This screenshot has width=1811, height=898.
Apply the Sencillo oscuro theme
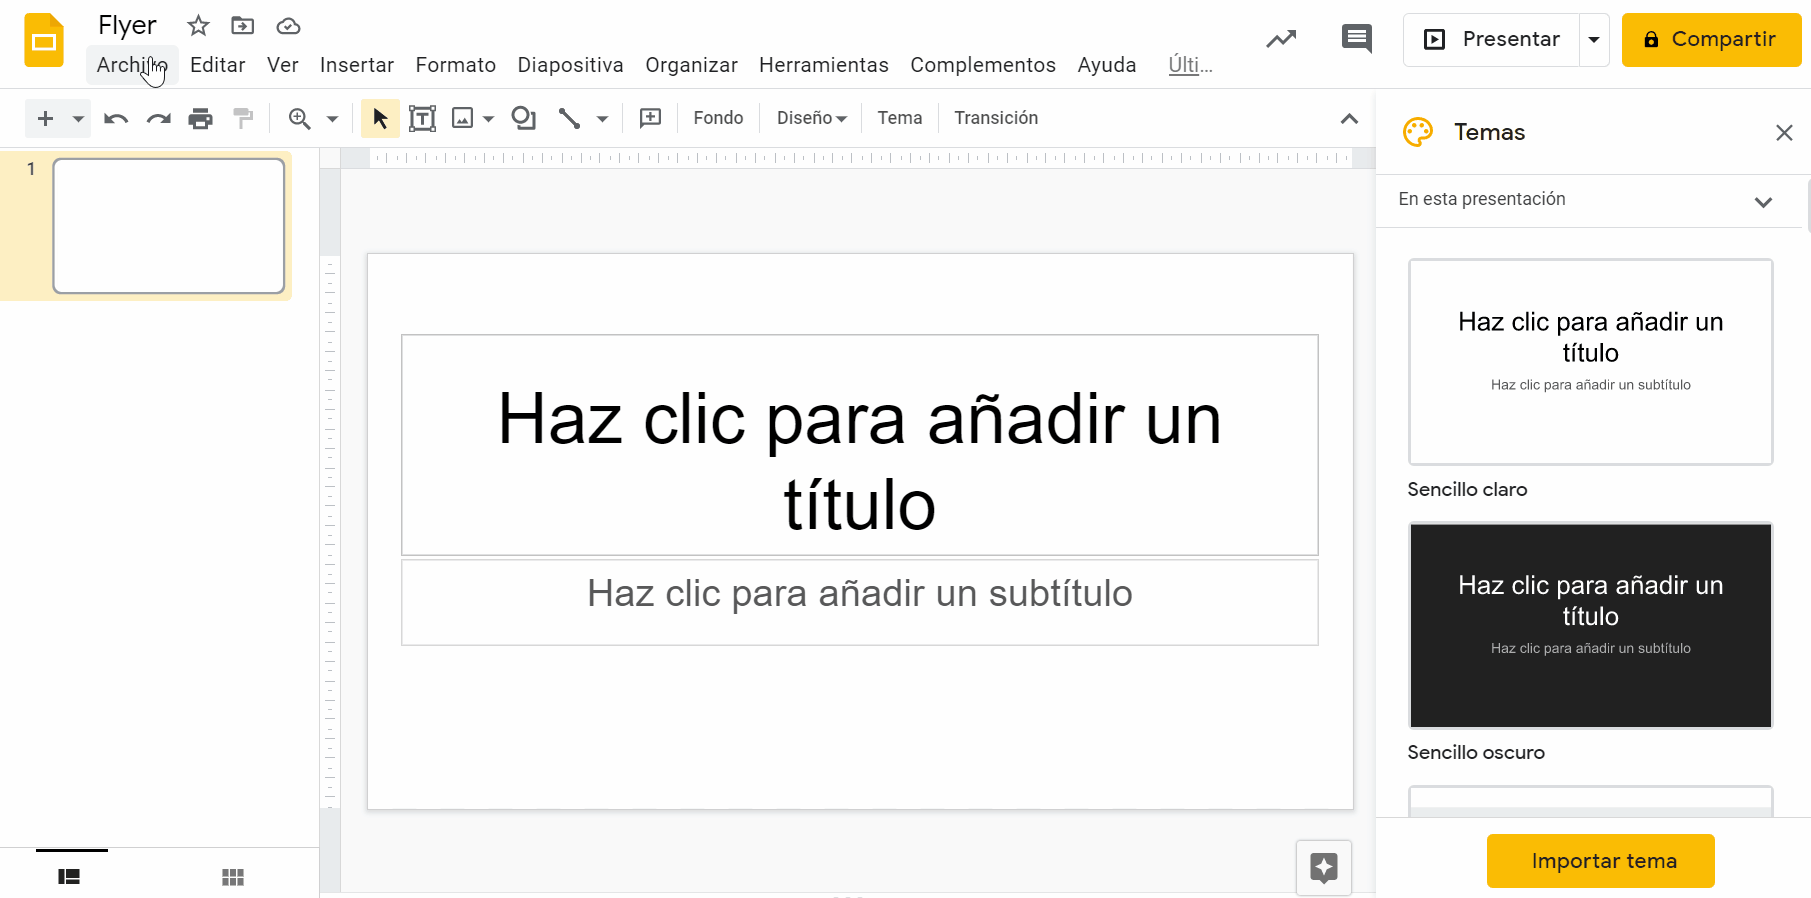(1591, 625)
